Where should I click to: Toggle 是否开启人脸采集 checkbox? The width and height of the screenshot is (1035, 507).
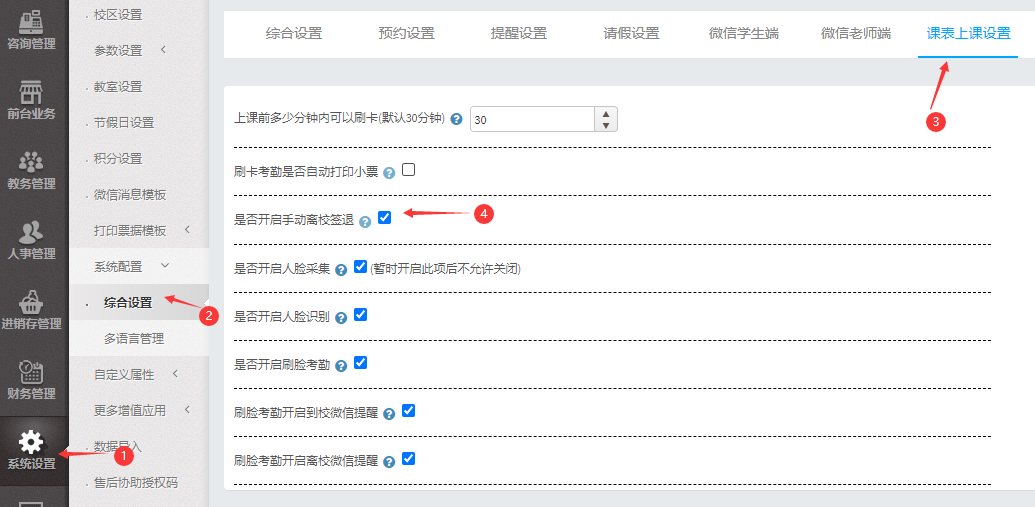(x=360, y=266)
